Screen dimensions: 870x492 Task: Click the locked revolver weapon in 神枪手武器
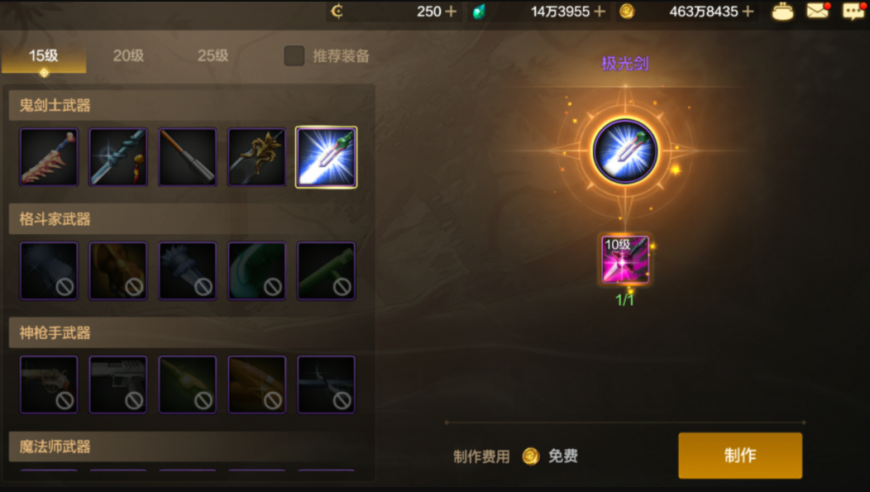coord(49,384)
